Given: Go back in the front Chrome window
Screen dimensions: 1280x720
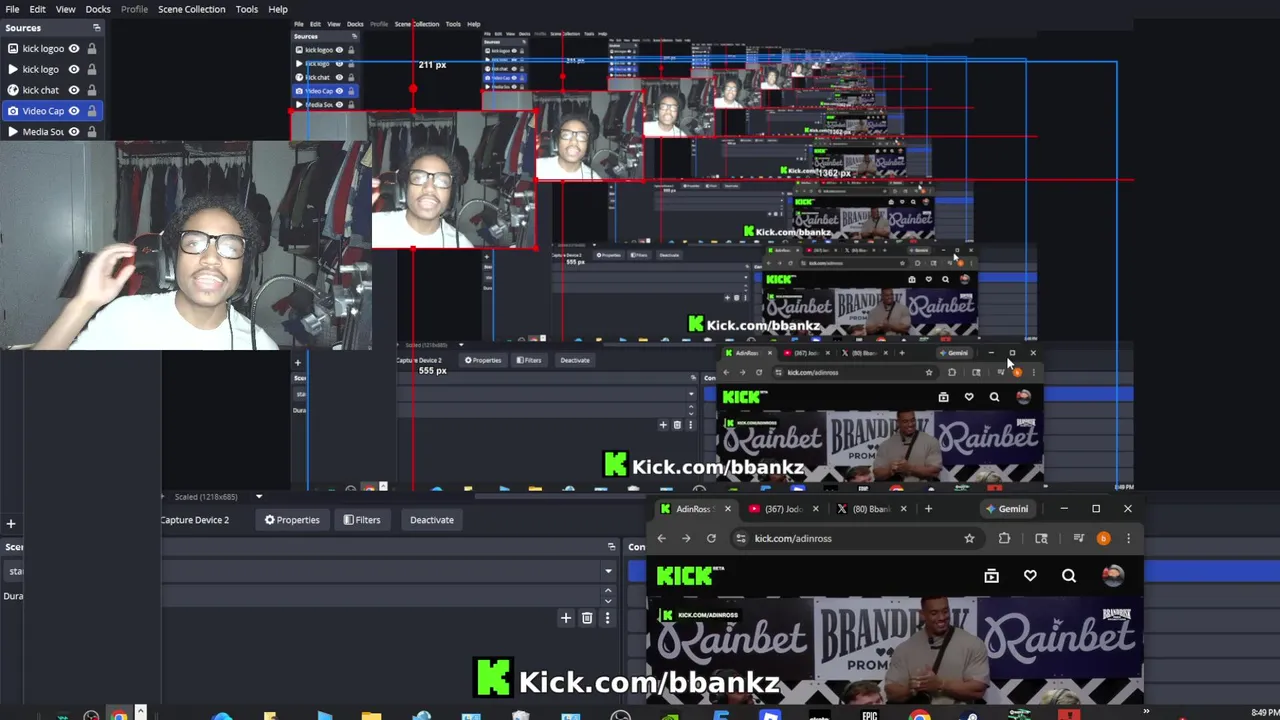Looking at the screenshot, I should [661, 538].
